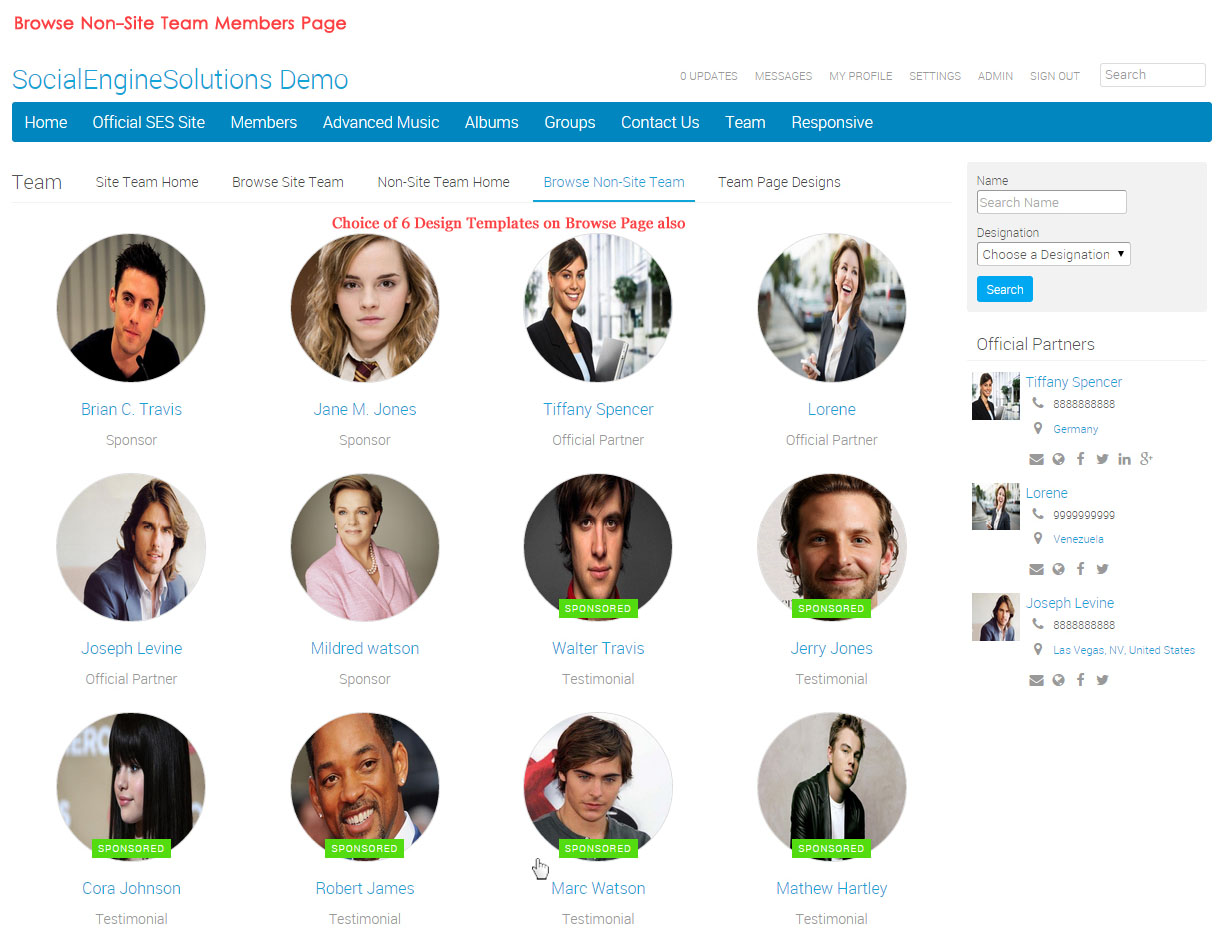Click Lorene's Facebook icon in sidebar
Screen dimensions: 1224x951
(1080, 570)
